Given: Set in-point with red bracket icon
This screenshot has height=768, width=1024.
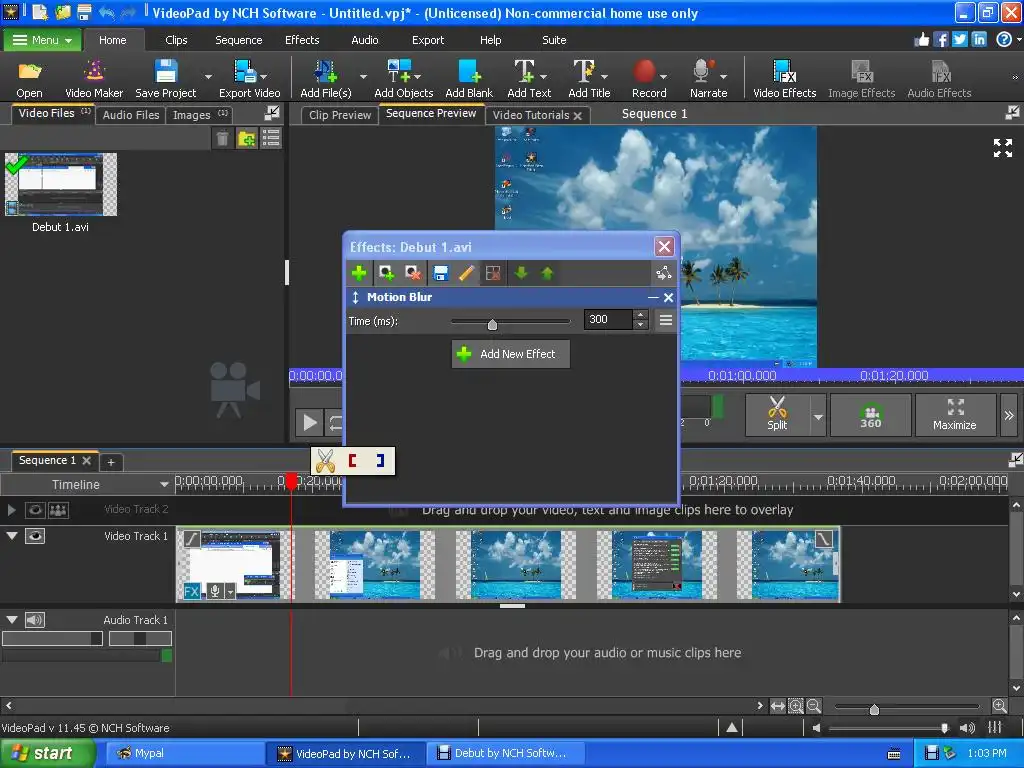Looking at the screenshot, I should click(x=353, y=460).
